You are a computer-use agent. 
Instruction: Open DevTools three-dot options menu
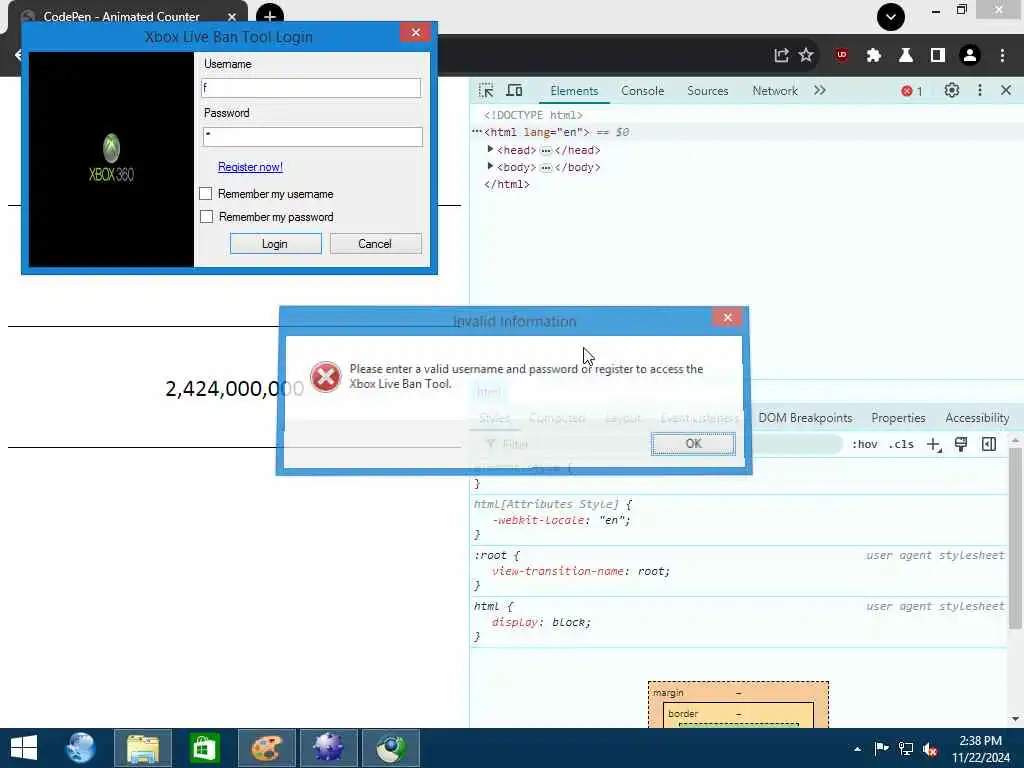coord(980,90)
